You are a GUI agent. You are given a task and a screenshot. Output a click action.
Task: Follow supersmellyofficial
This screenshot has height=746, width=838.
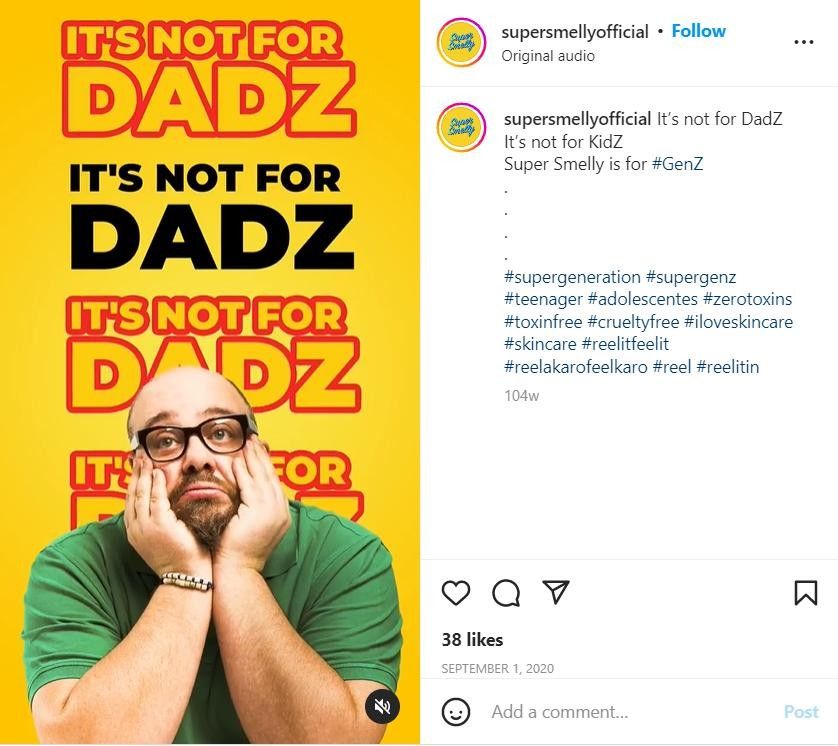coord(697,30)
